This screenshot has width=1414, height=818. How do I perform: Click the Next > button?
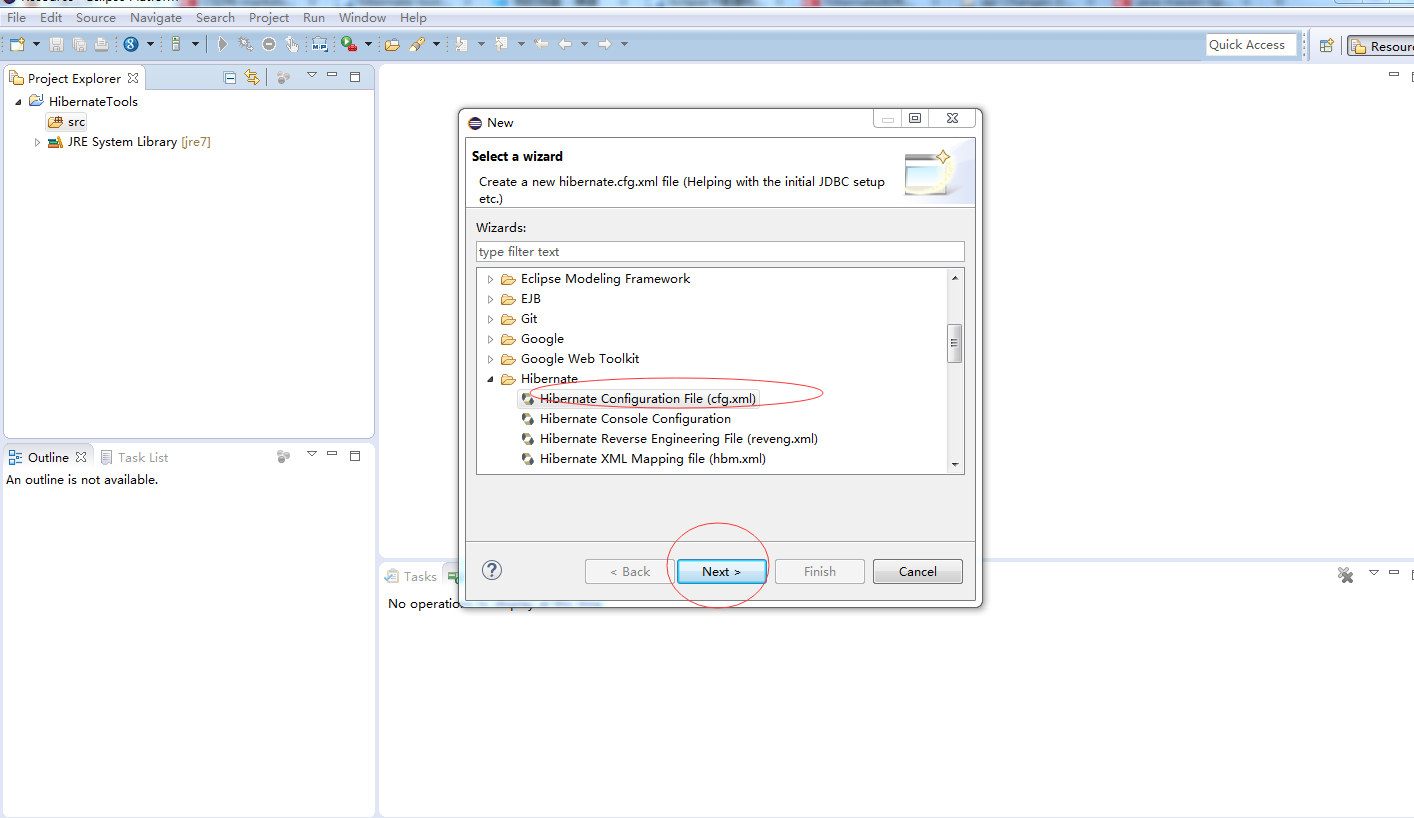(721, 572)
